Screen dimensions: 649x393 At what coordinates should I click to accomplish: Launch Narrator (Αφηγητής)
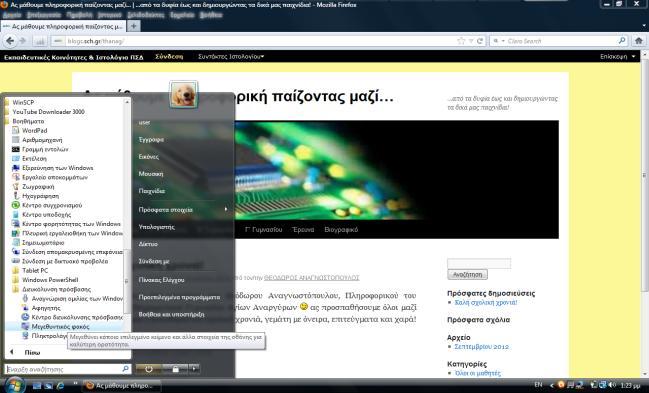pos(41,308)
